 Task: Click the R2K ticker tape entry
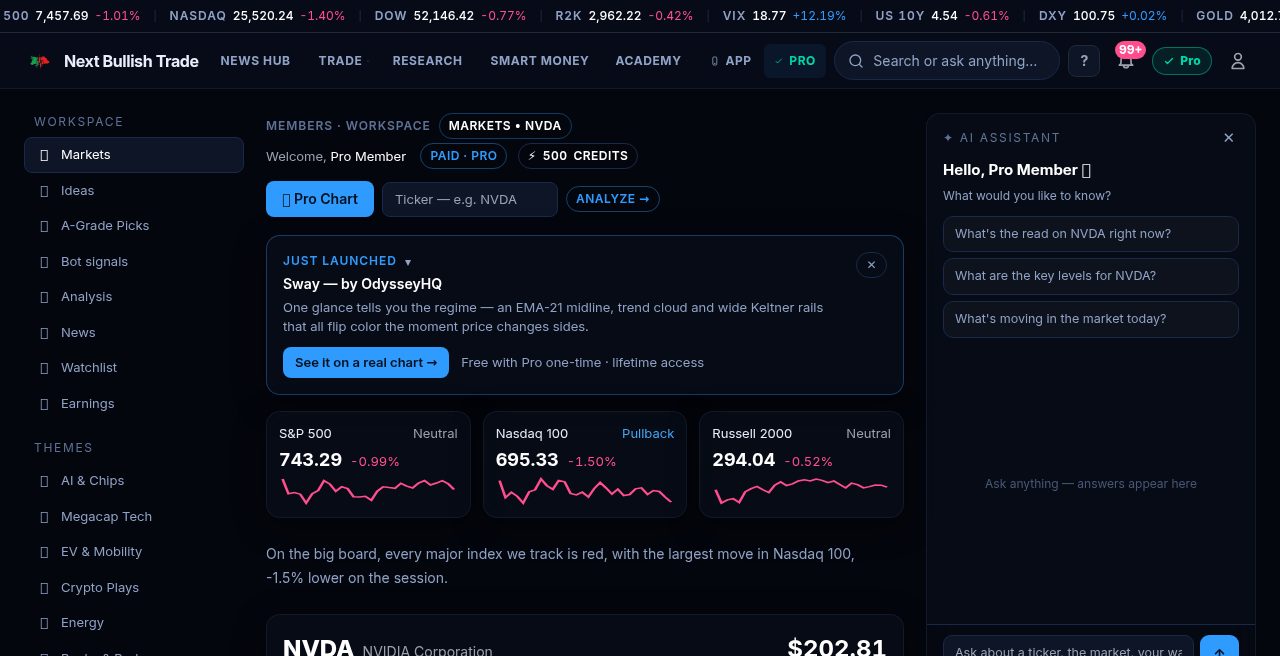[624, 16]
